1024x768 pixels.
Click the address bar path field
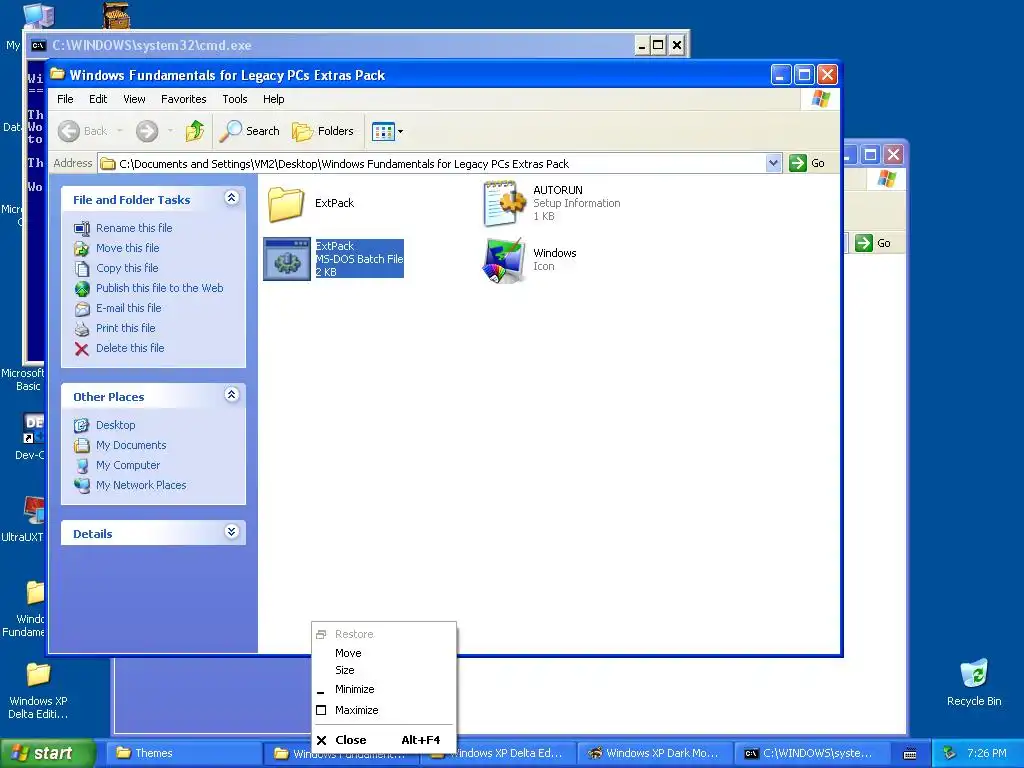432,163
